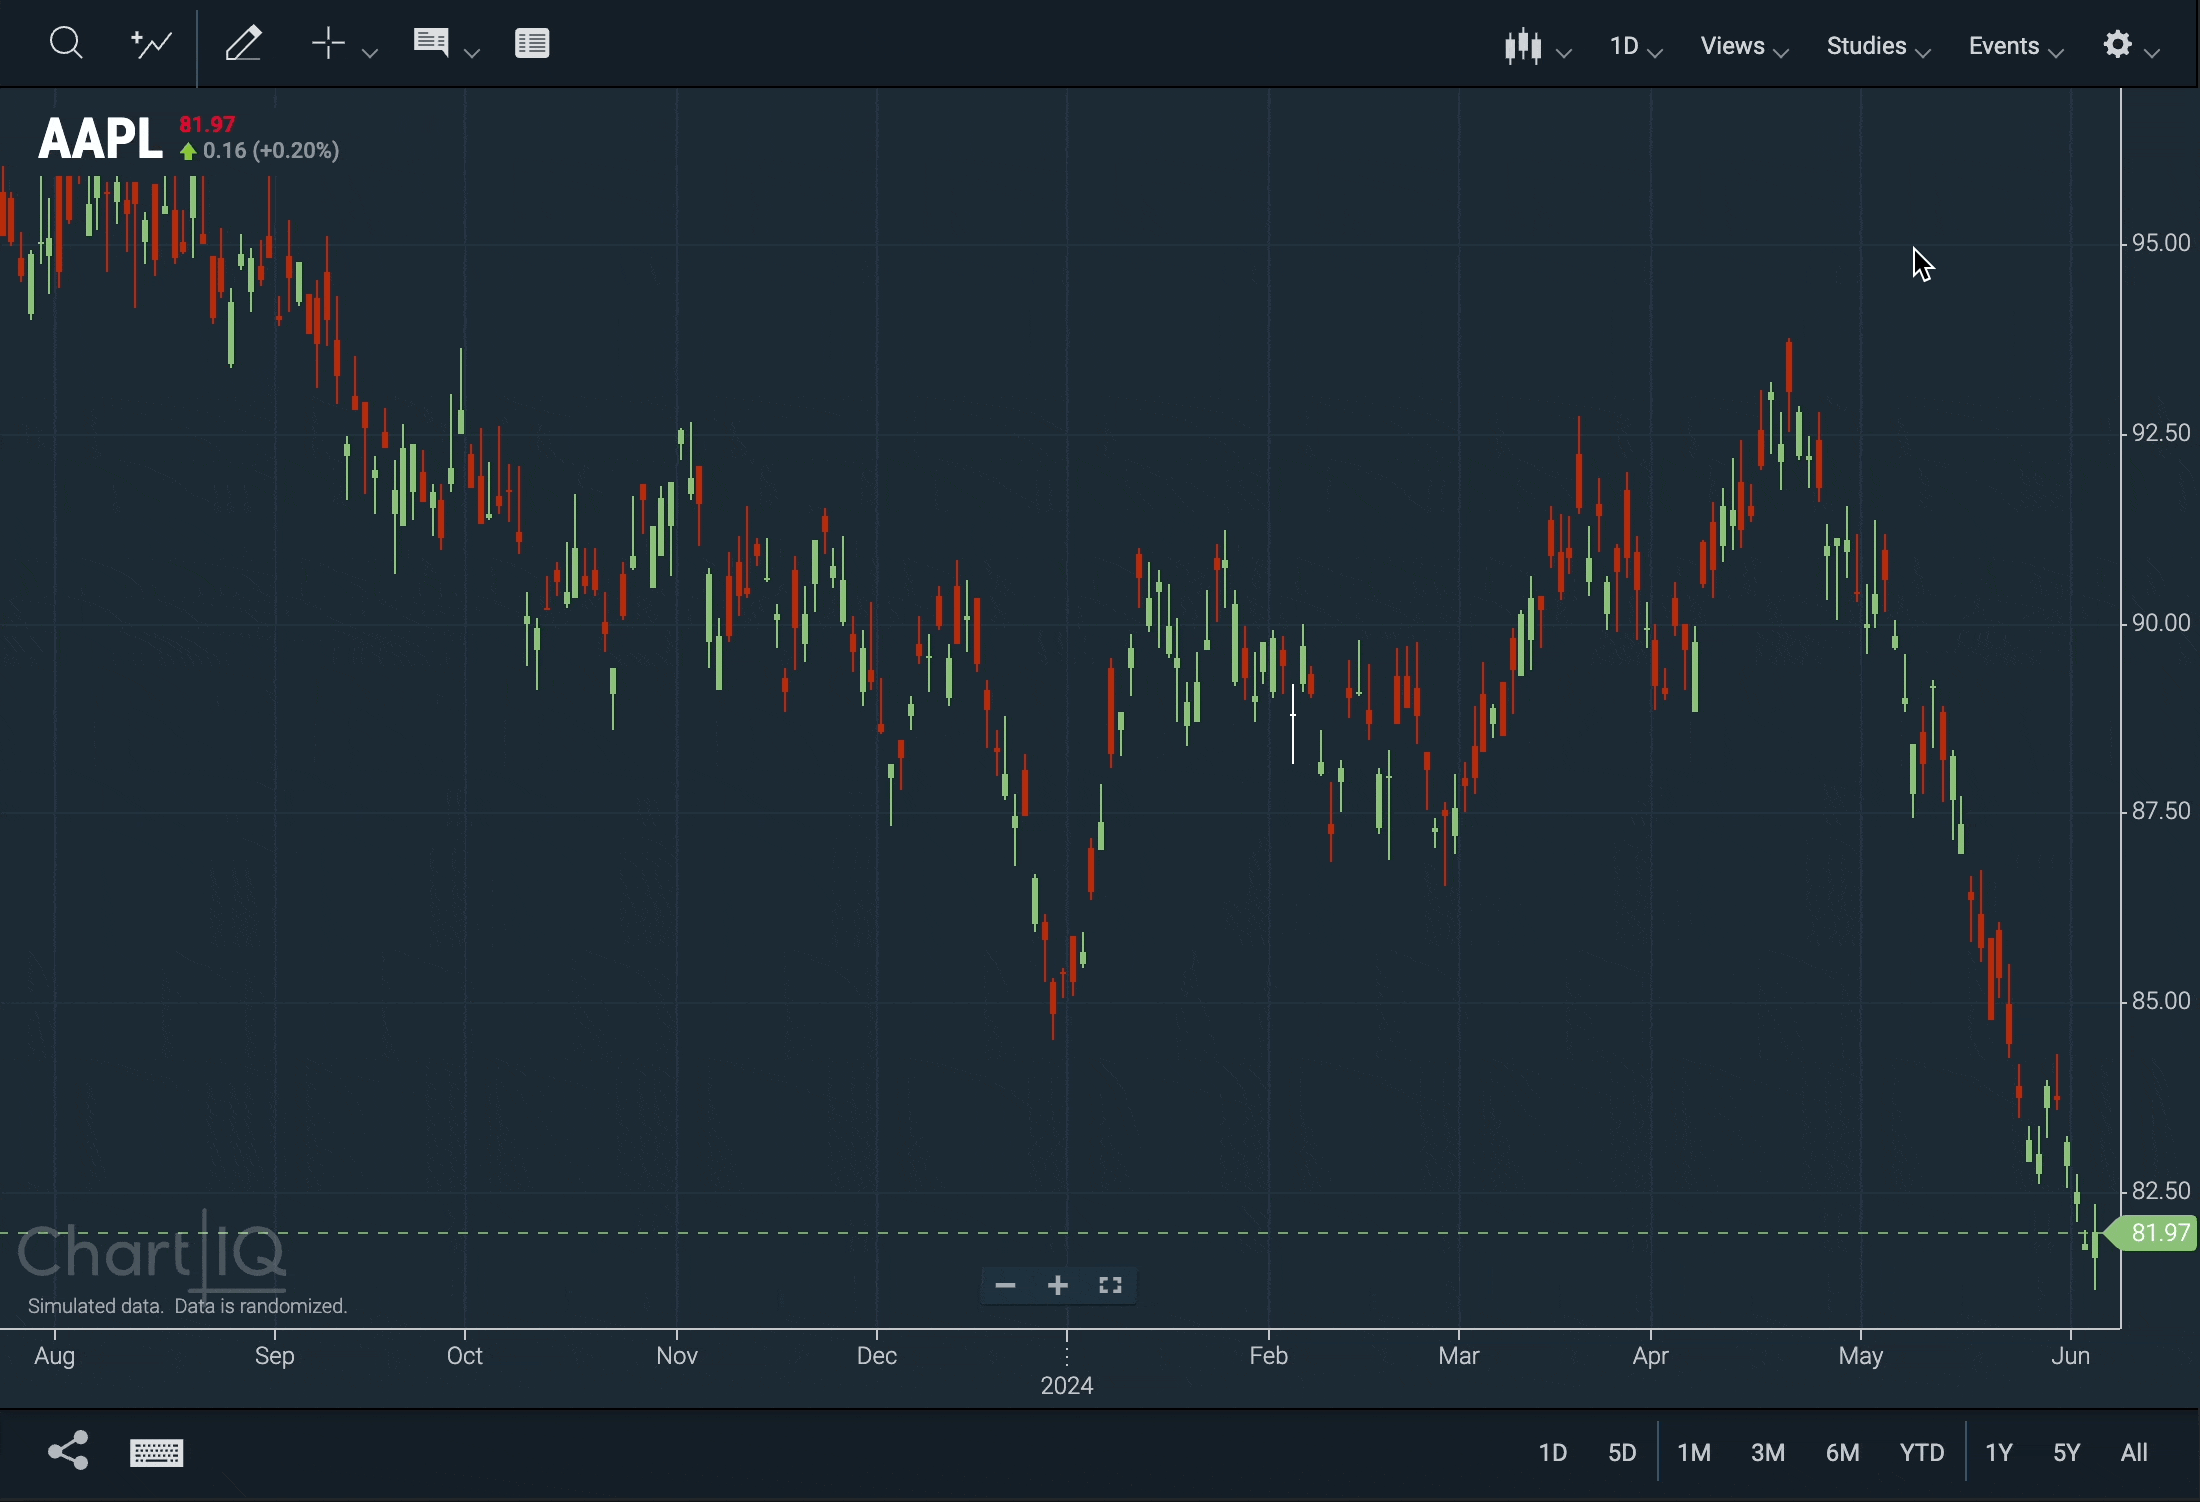Toggle full screen chart mode
Viewport: 2200px width, 1502px height.
click(x=1112, y=1286)
